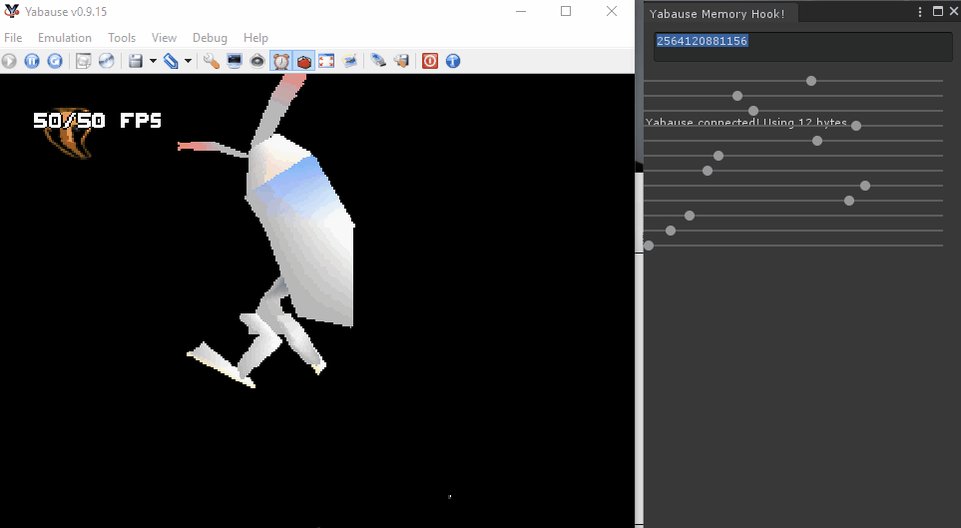Open the File menu

tap(13, 37)
